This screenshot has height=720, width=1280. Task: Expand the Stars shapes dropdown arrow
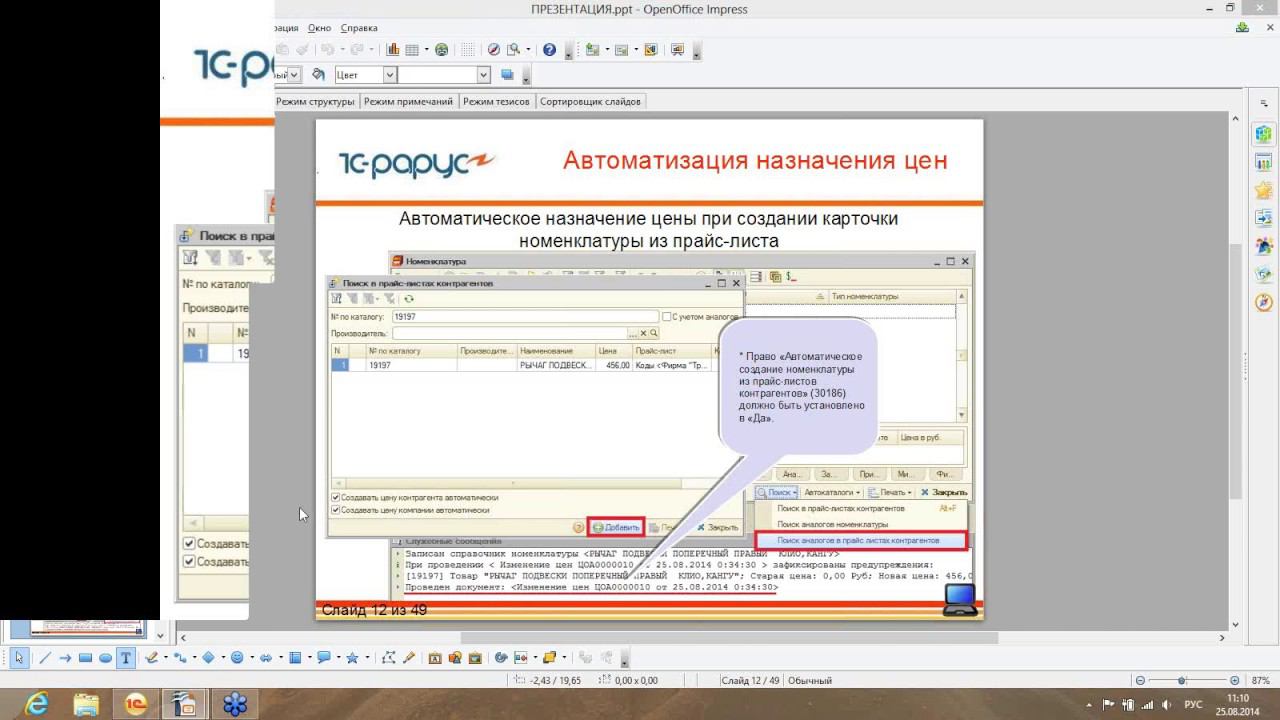click(x=367, y=658)
